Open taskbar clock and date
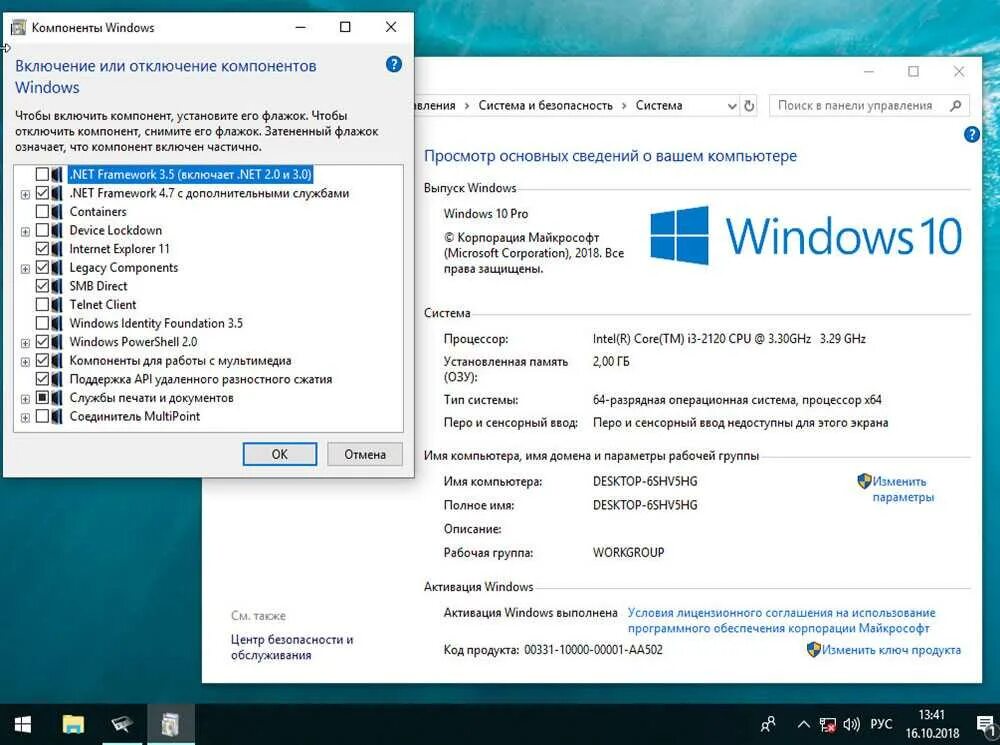Viewport: 1000px width, 745px height. [932, 724]
